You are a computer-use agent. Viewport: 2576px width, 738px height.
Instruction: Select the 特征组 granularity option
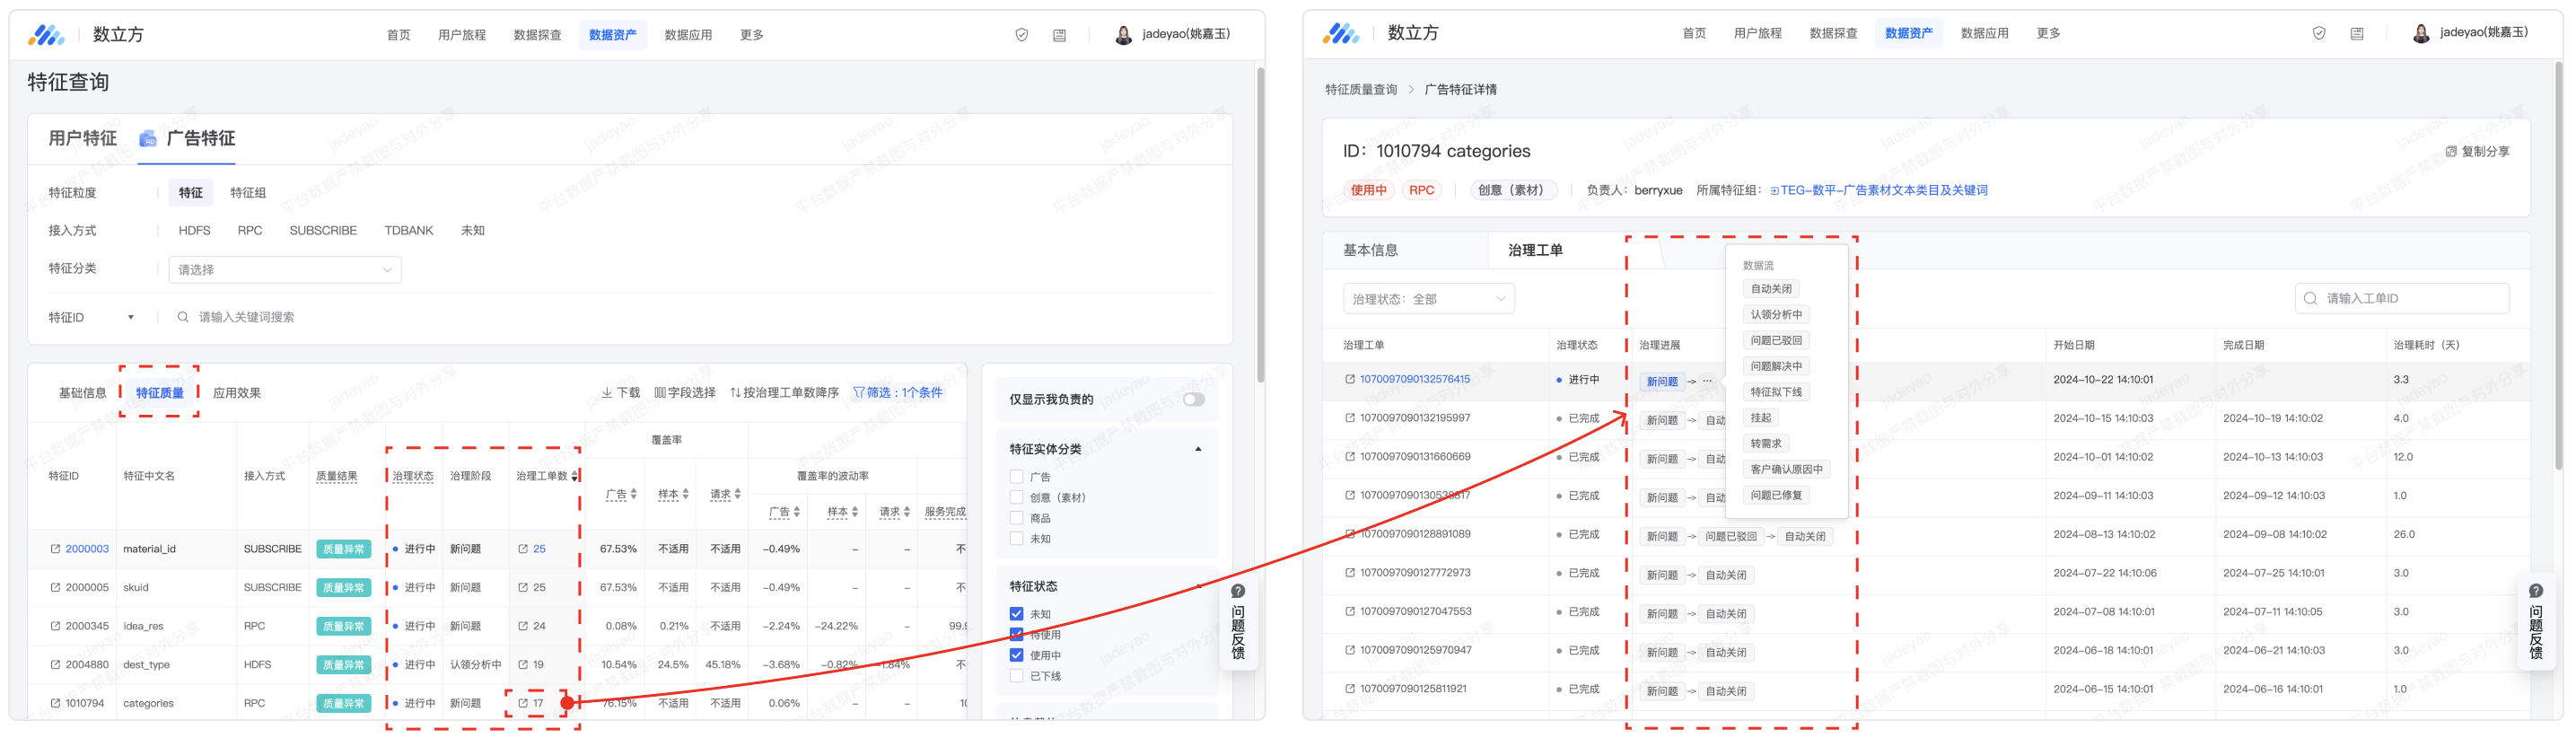click(248, 193)
